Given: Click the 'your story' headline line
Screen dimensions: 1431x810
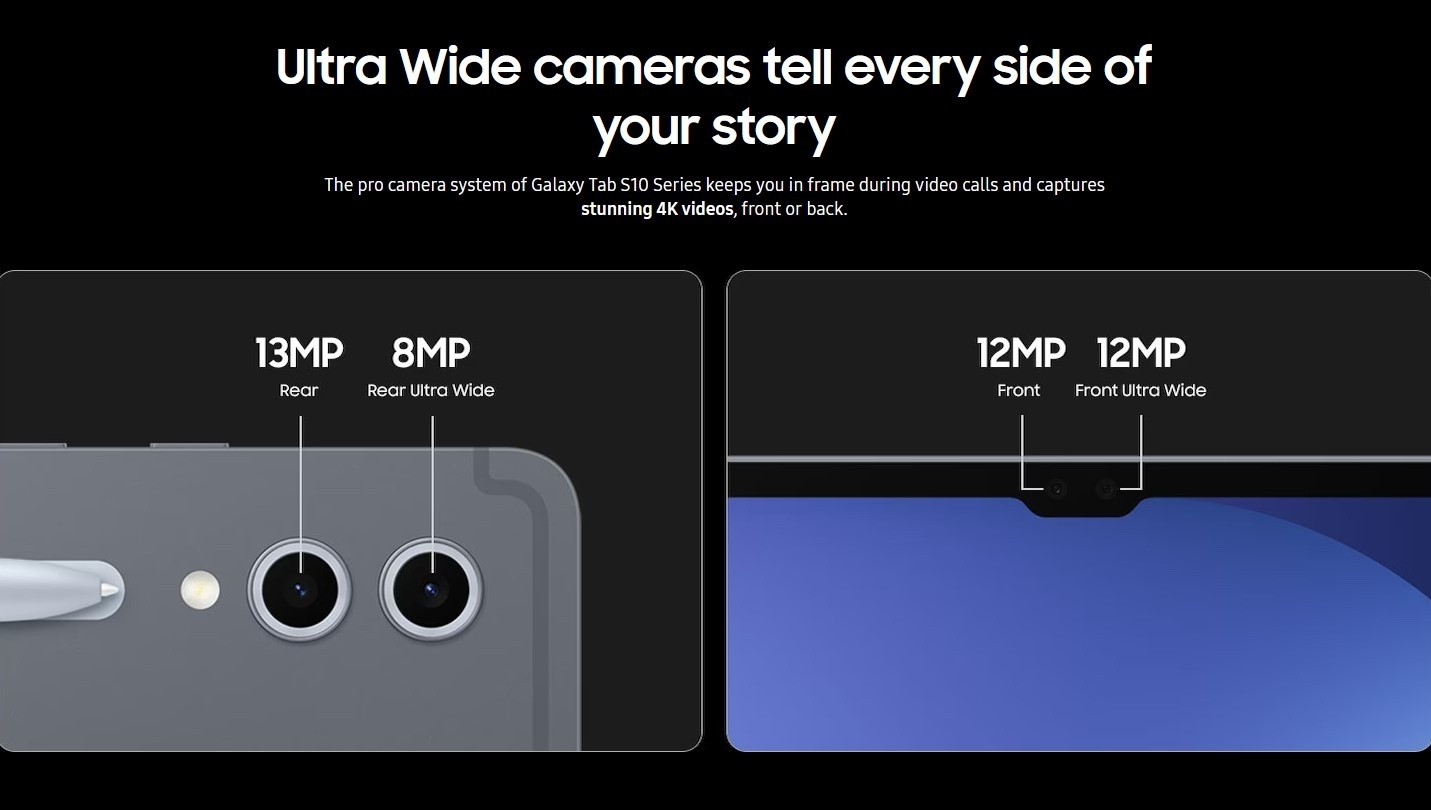Looking at the screenshot, I should (714, 128).
